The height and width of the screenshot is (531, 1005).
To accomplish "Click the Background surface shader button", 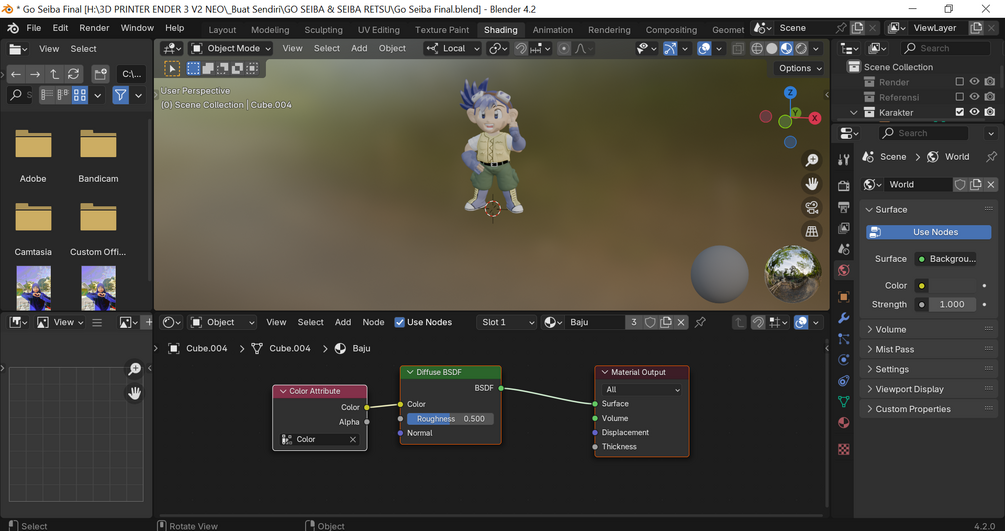I will (x=945, y=259).
